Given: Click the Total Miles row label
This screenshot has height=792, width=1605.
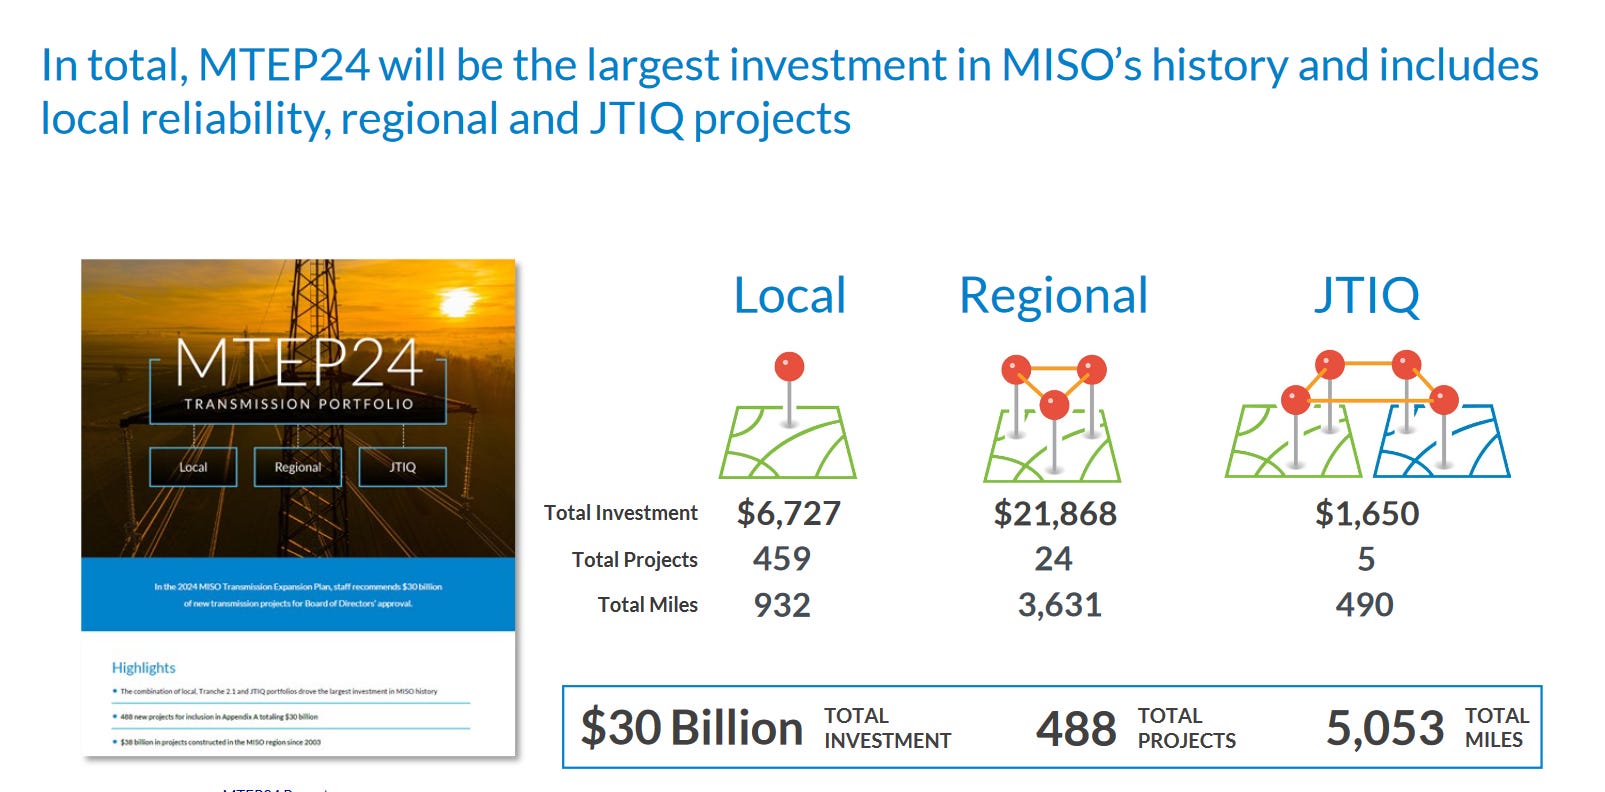Looking at the screenshot, I should coord(647,605).
